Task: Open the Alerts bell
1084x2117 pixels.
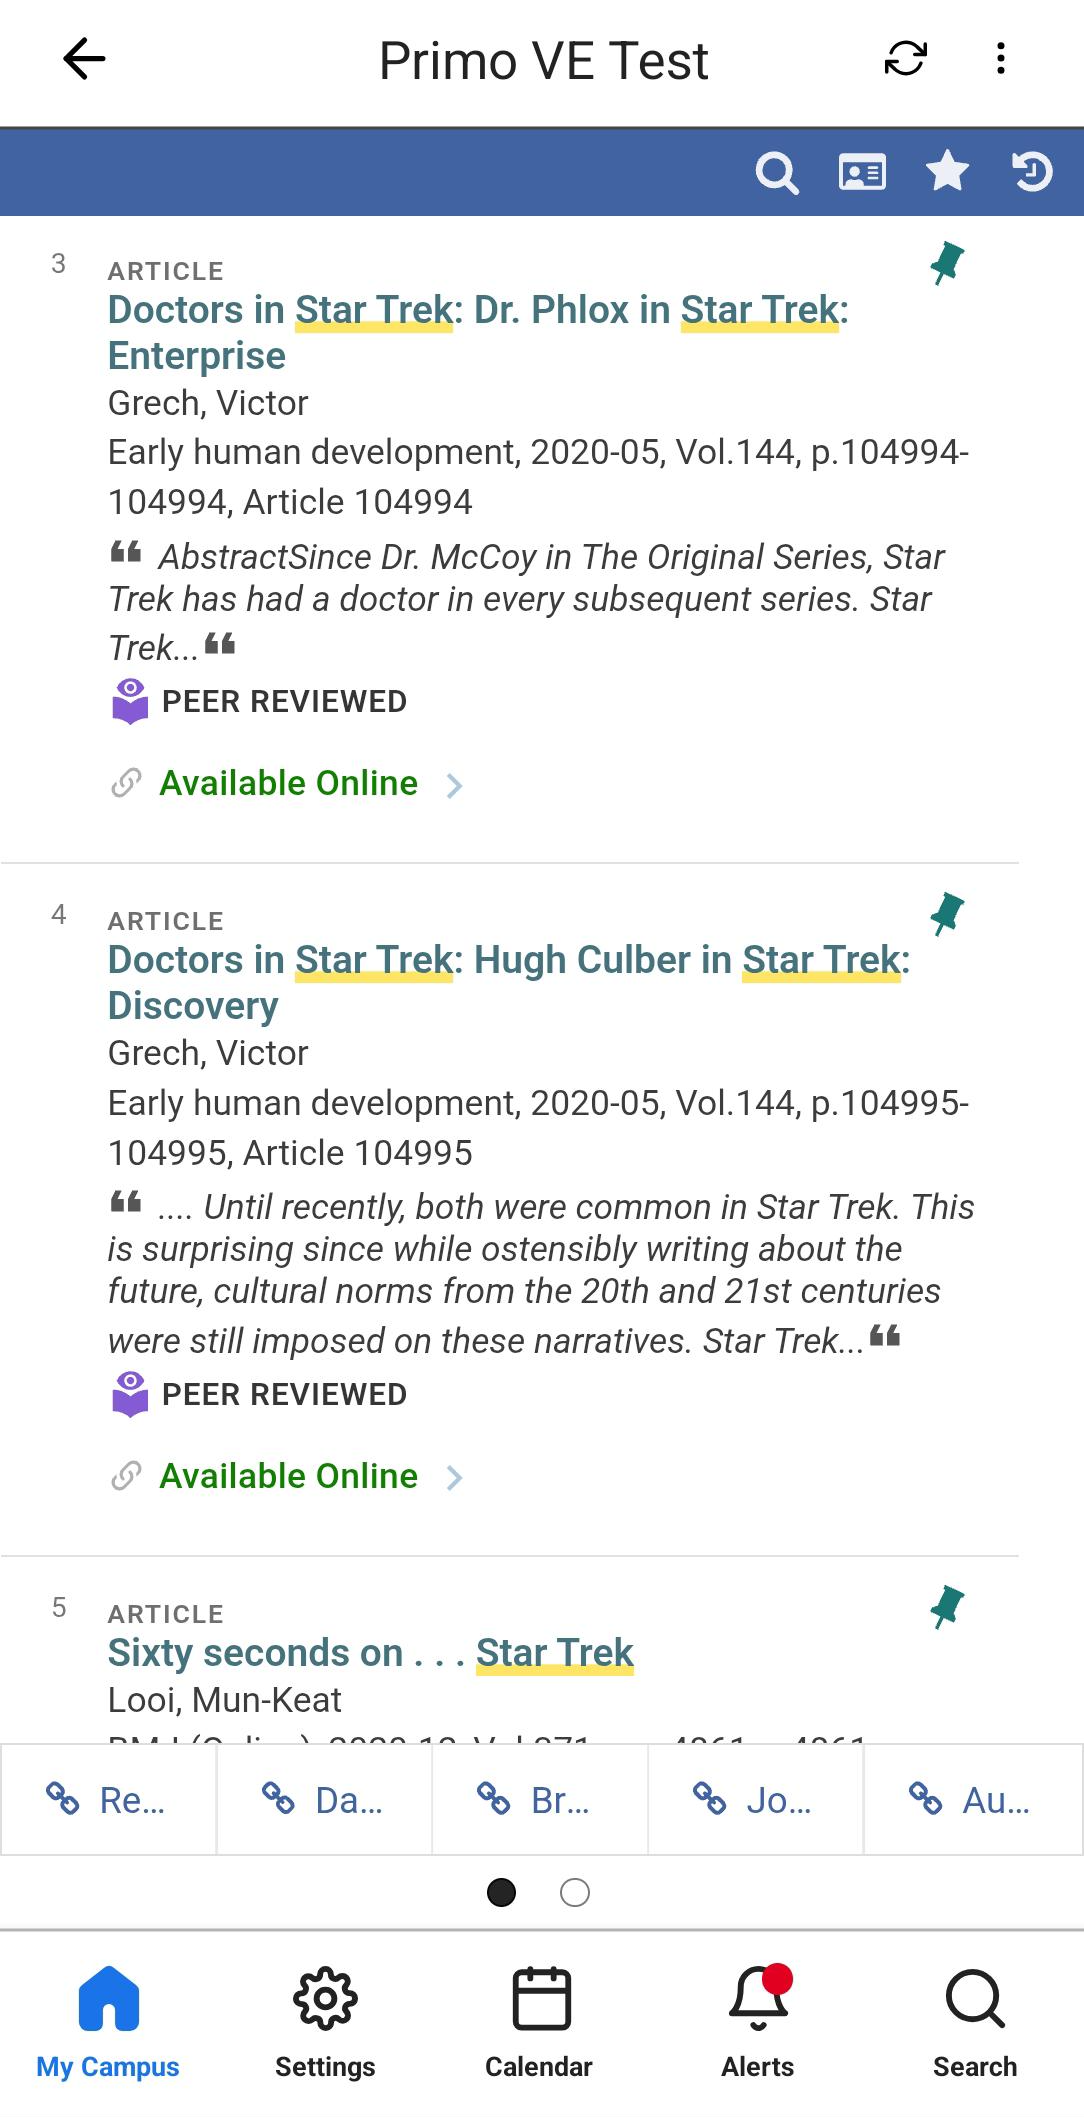Action: click(758, 2018)
